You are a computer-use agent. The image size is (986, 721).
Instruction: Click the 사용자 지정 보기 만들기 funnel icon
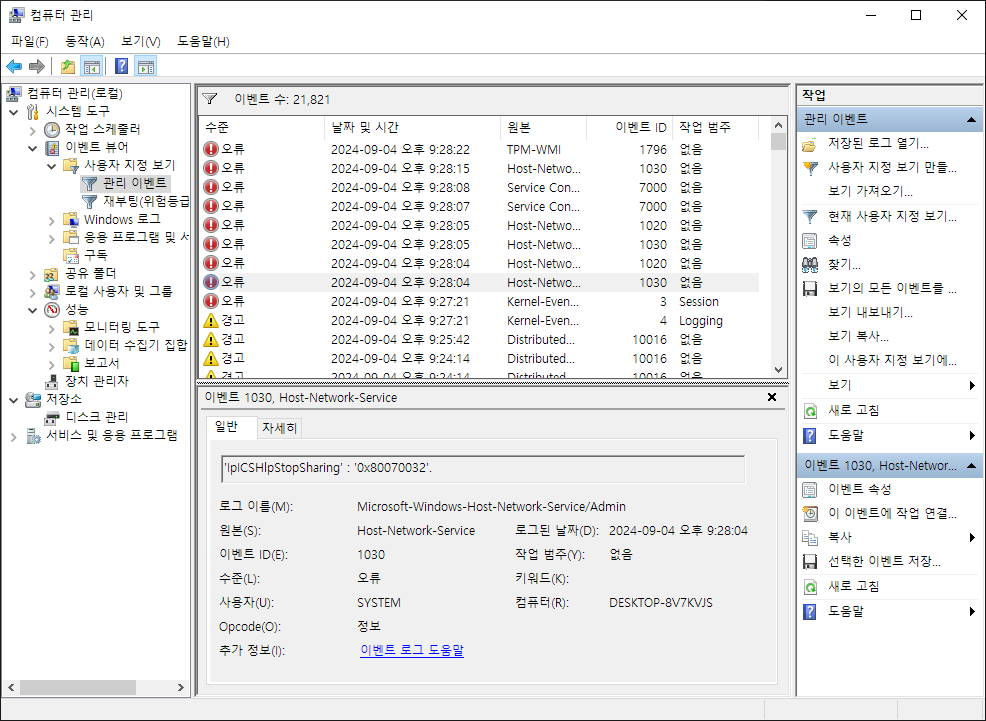point(810,168)
